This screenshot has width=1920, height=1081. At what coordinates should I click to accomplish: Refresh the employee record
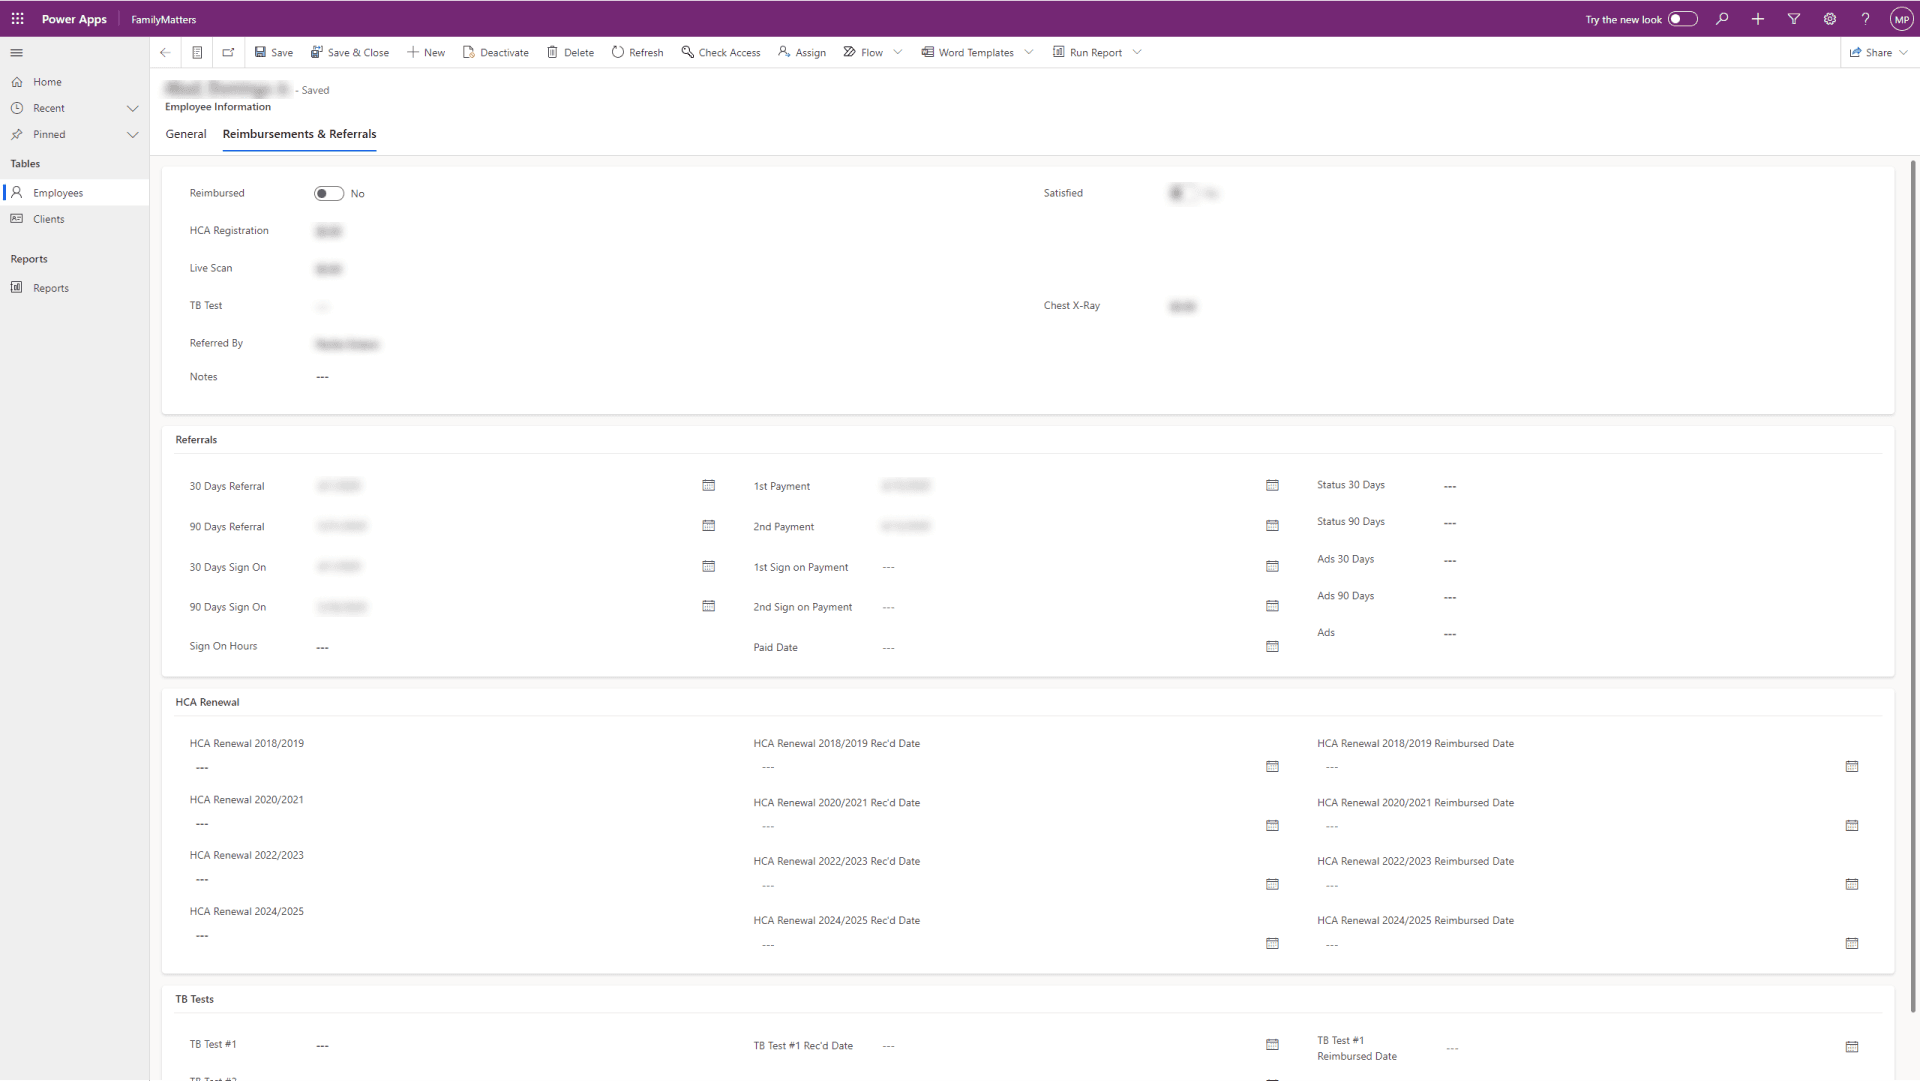click(x=637, y=52)
